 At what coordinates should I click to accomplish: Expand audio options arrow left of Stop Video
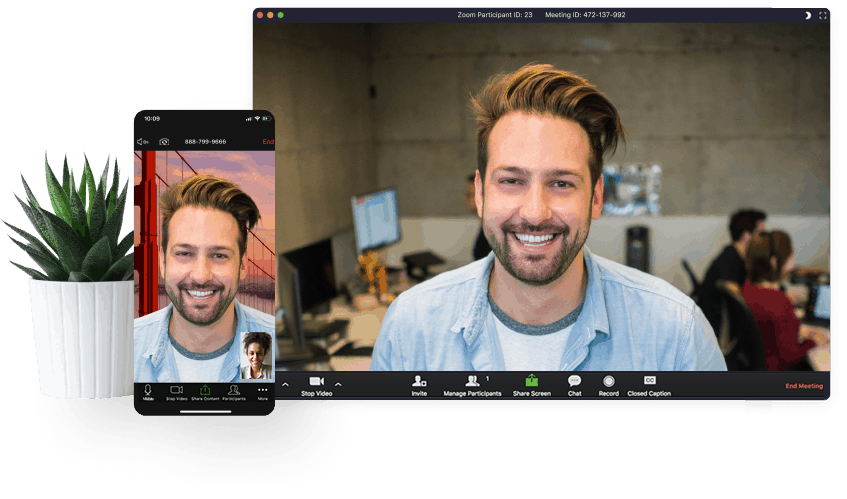pos(285,384)
